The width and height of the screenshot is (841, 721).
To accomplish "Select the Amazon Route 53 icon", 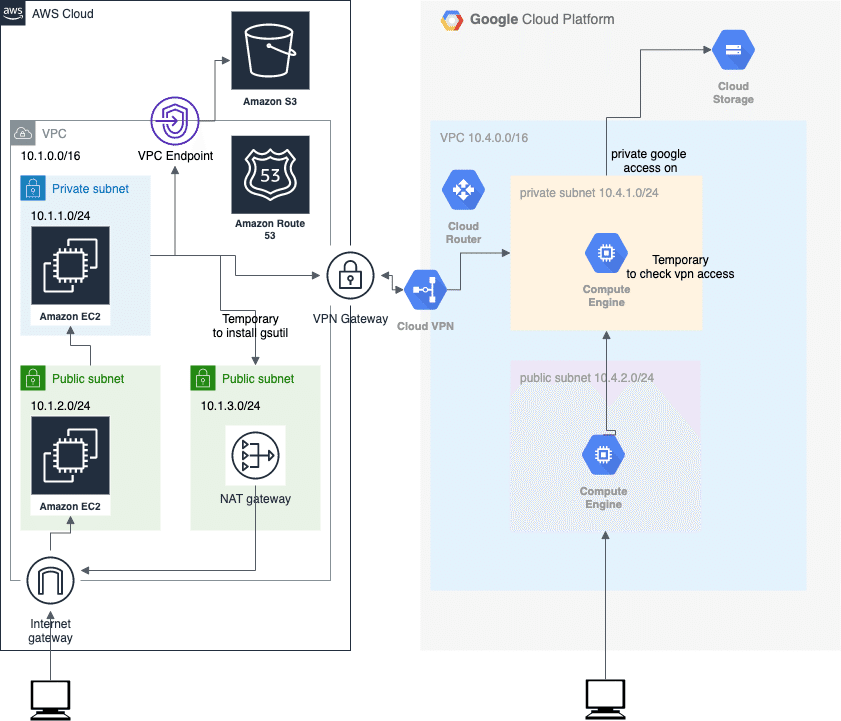I will click(270, 174).
